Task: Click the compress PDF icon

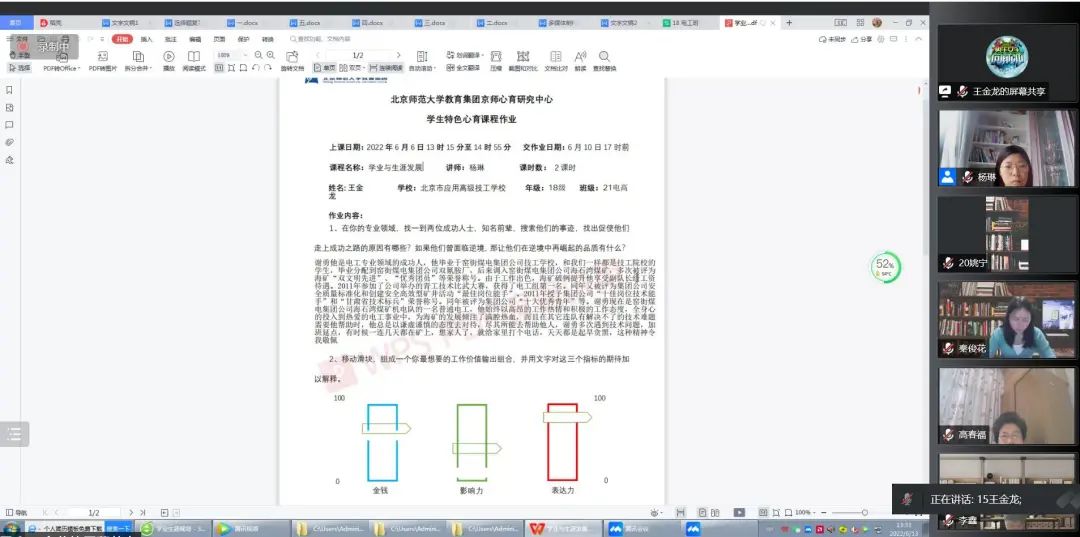Action: pos(496,56)
